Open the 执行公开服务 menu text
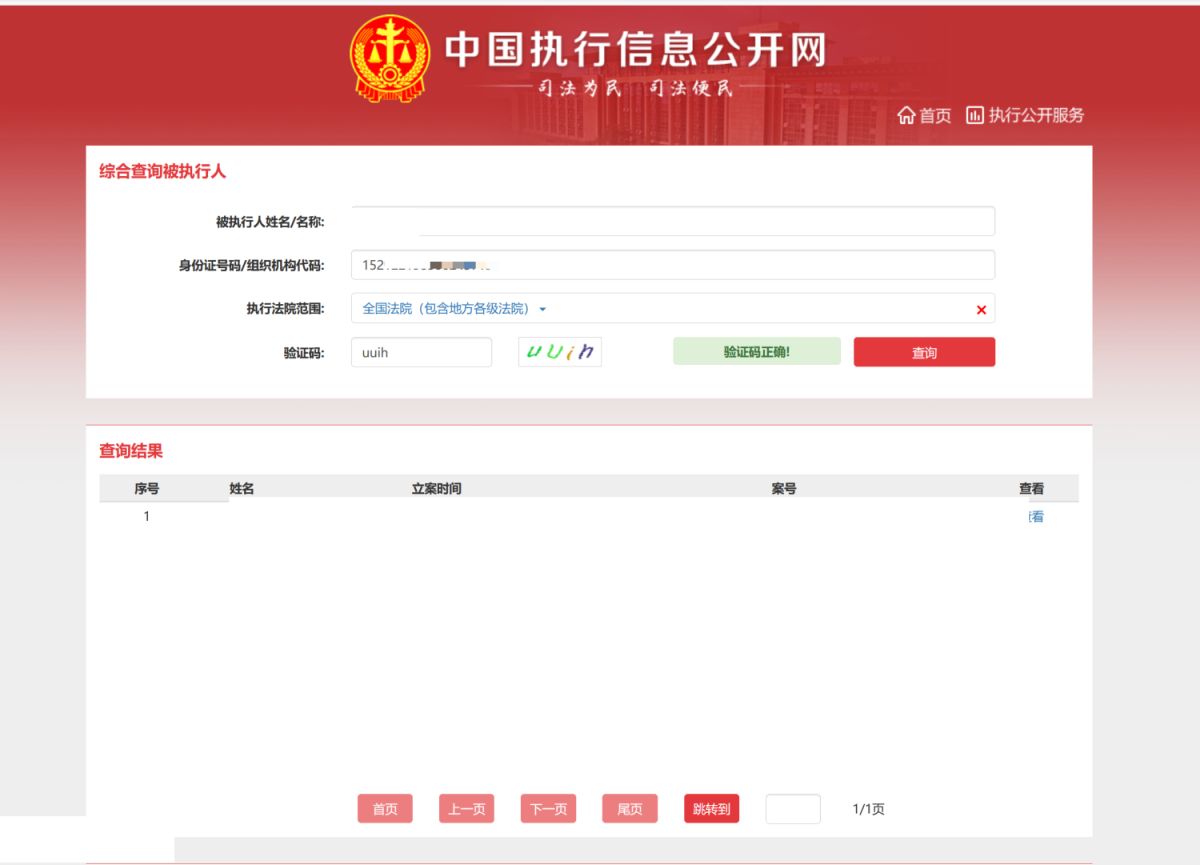 [1036, 115]
